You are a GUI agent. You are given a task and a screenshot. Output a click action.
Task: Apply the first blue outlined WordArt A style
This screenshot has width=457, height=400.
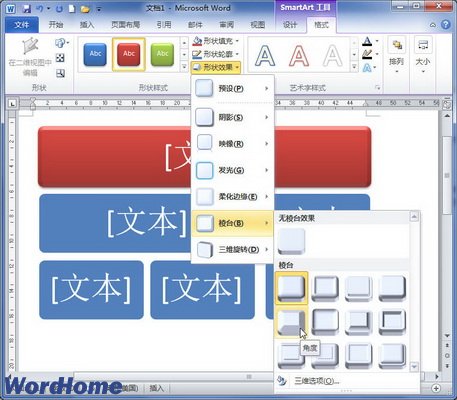coord(265,55)
